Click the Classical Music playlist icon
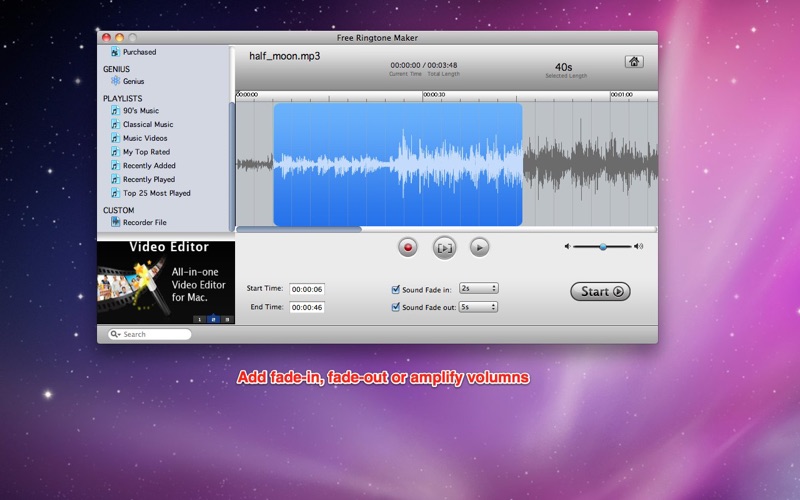 pyautogui.click(x=115, y=124)
